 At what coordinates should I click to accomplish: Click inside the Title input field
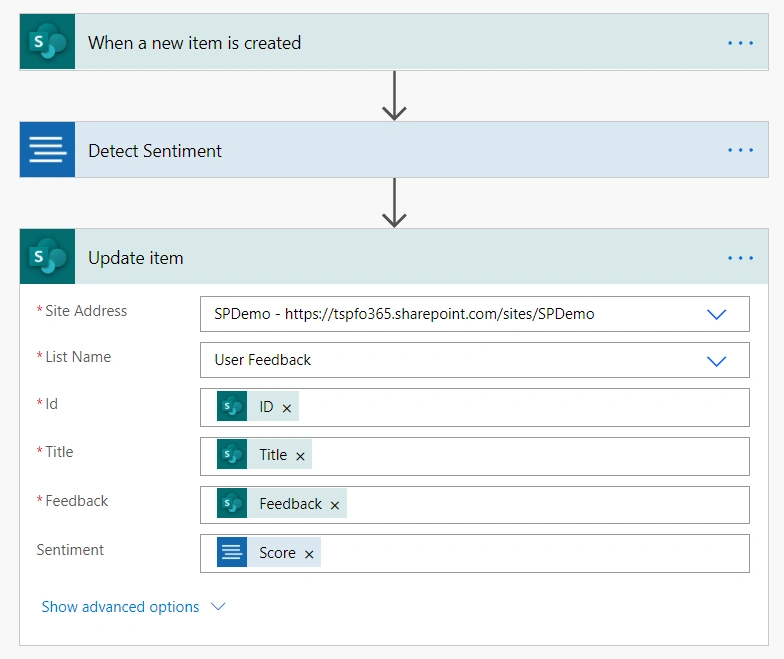tap(474, 456)
